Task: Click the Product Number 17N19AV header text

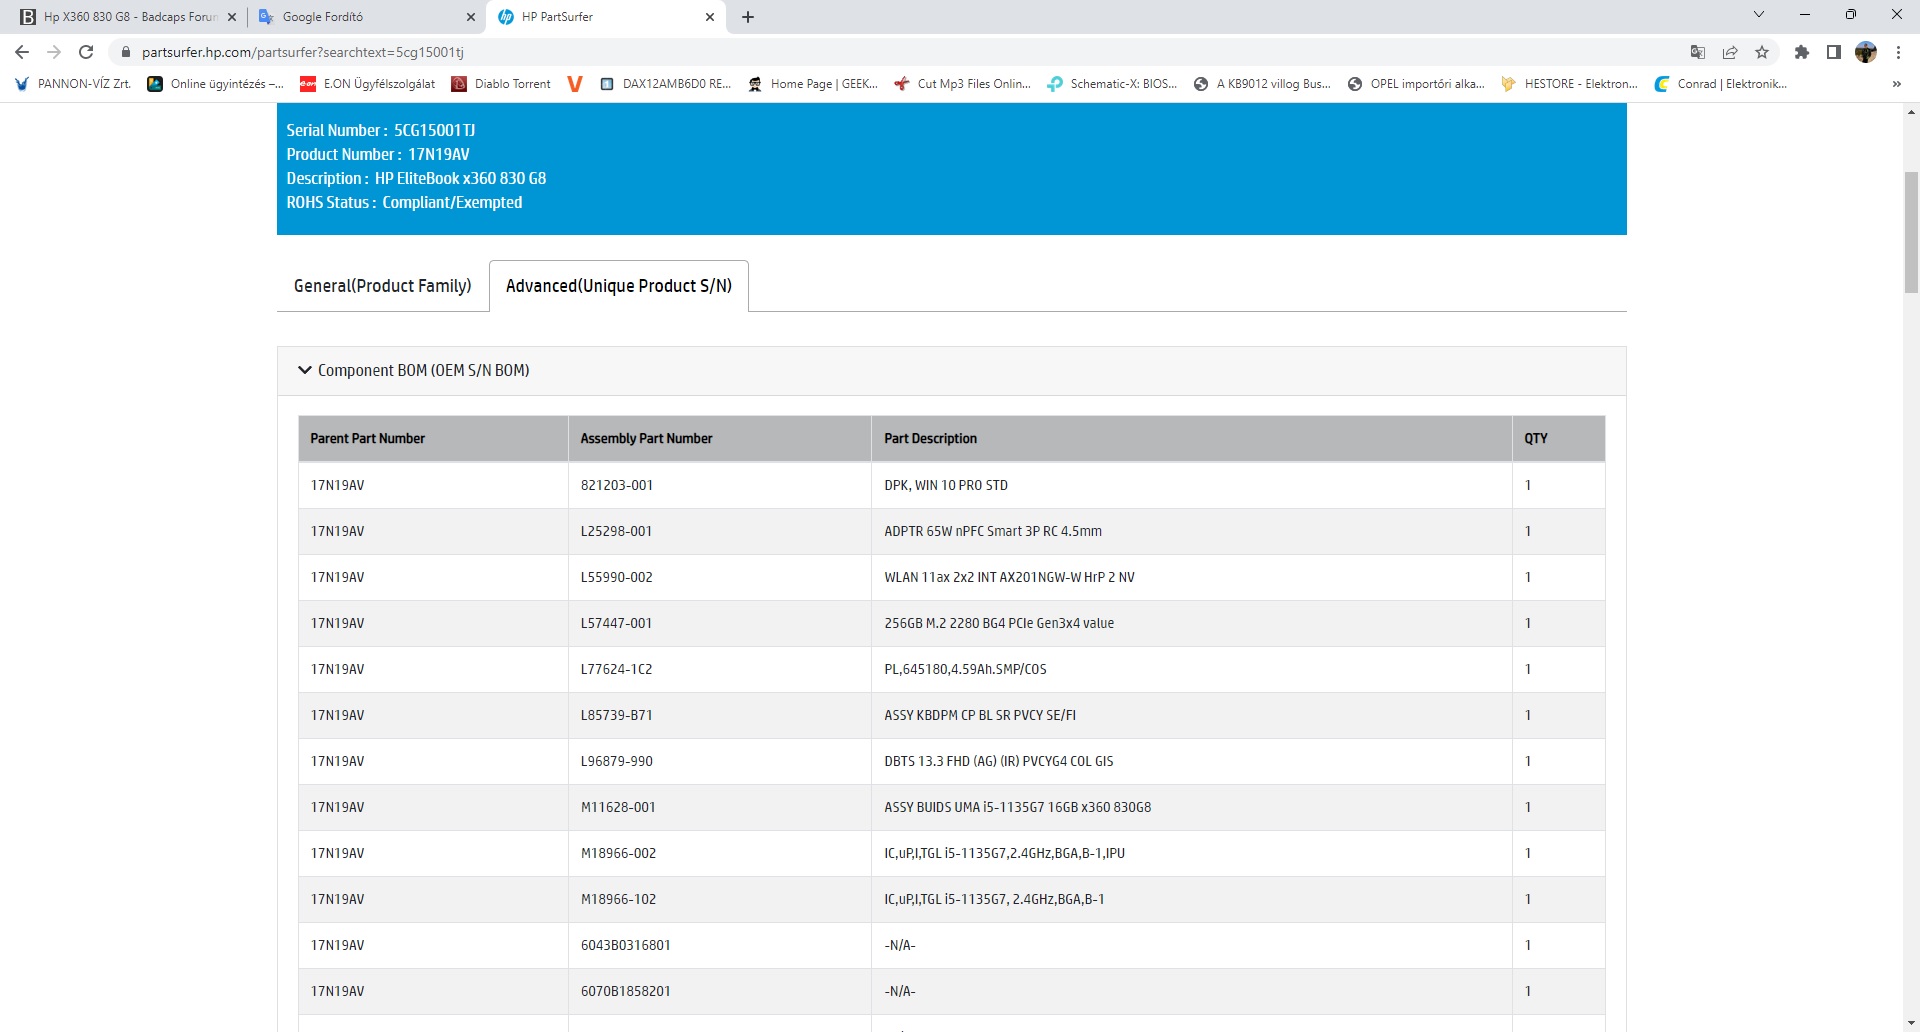Action: pyautogui.click(x=378, y=154)
